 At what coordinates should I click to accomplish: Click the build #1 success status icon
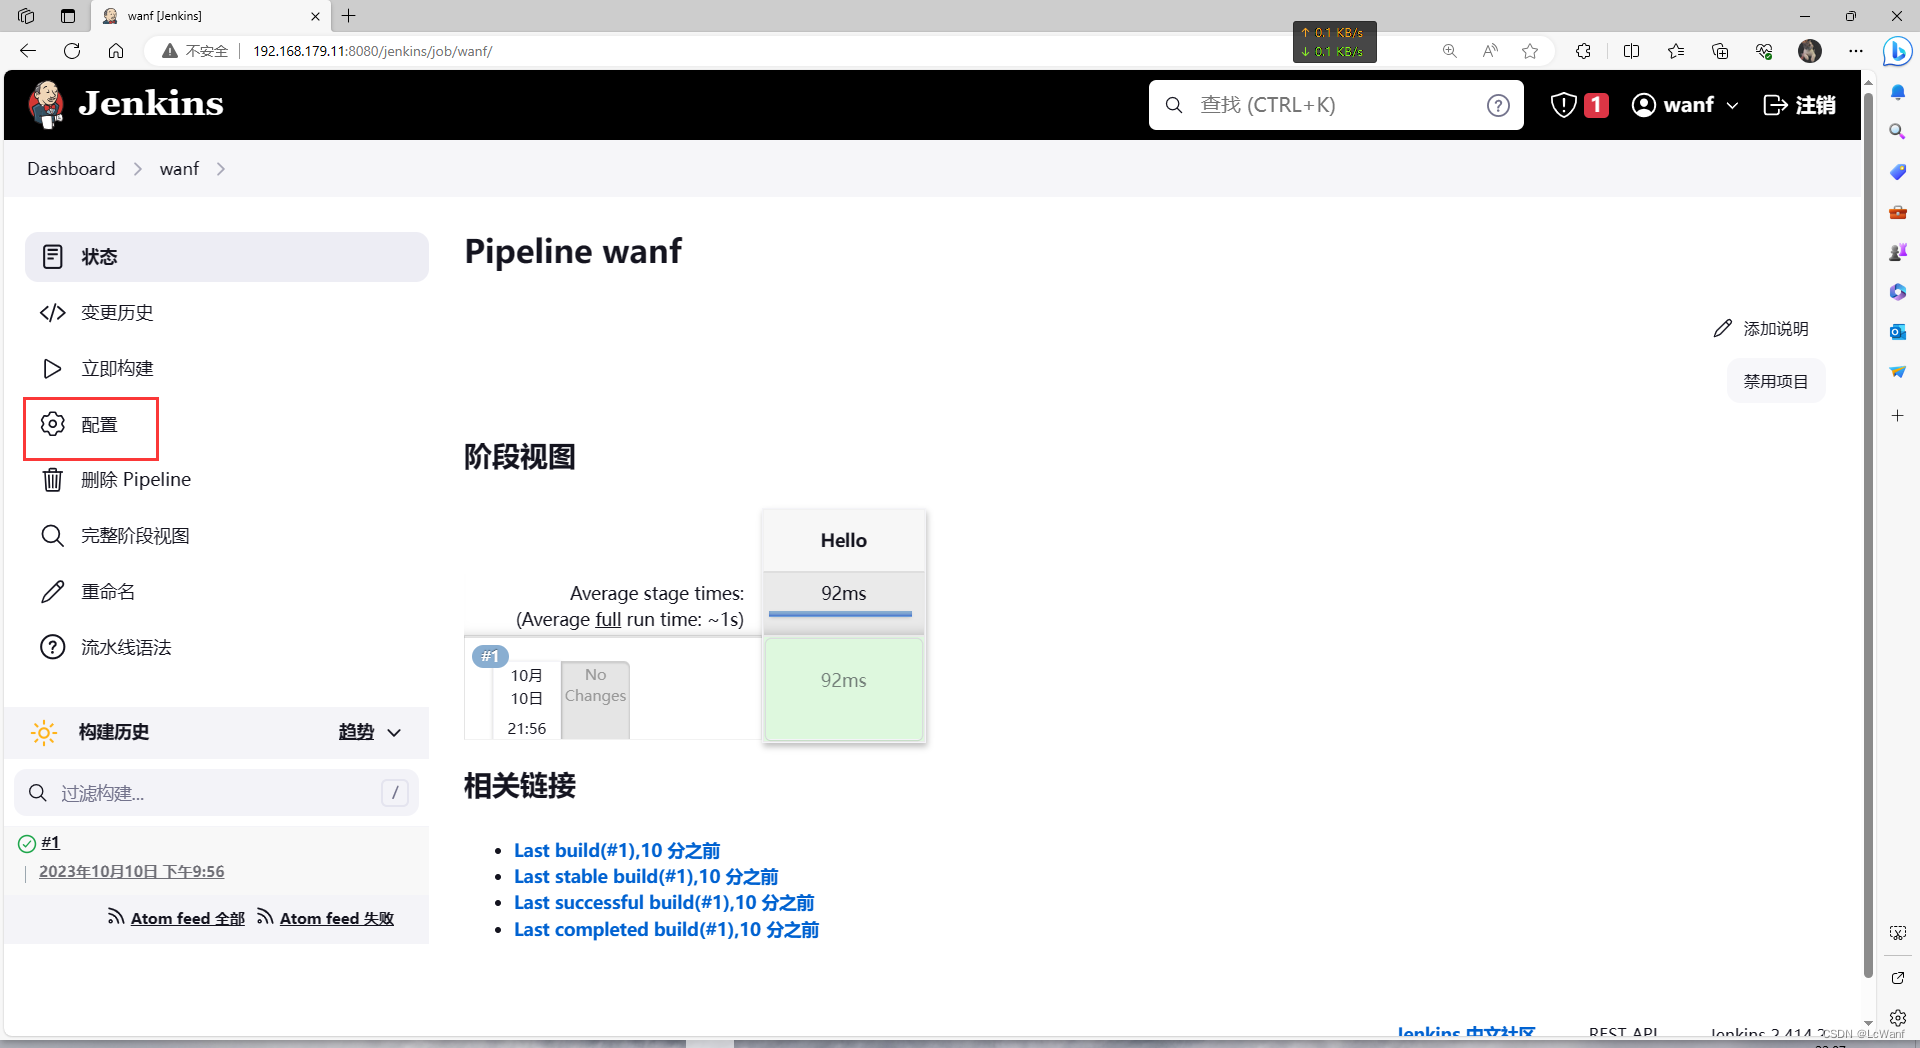click(x=27, y=844)
